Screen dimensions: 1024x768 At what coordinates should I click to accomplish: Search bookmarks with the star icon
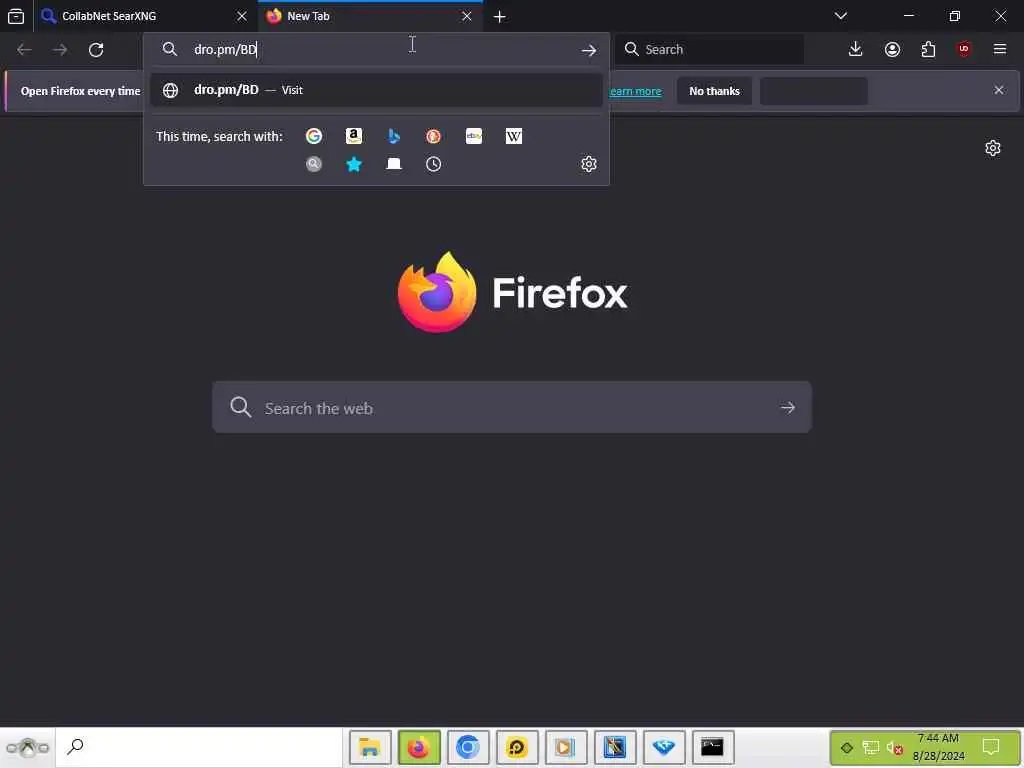[x=354, y=164]
